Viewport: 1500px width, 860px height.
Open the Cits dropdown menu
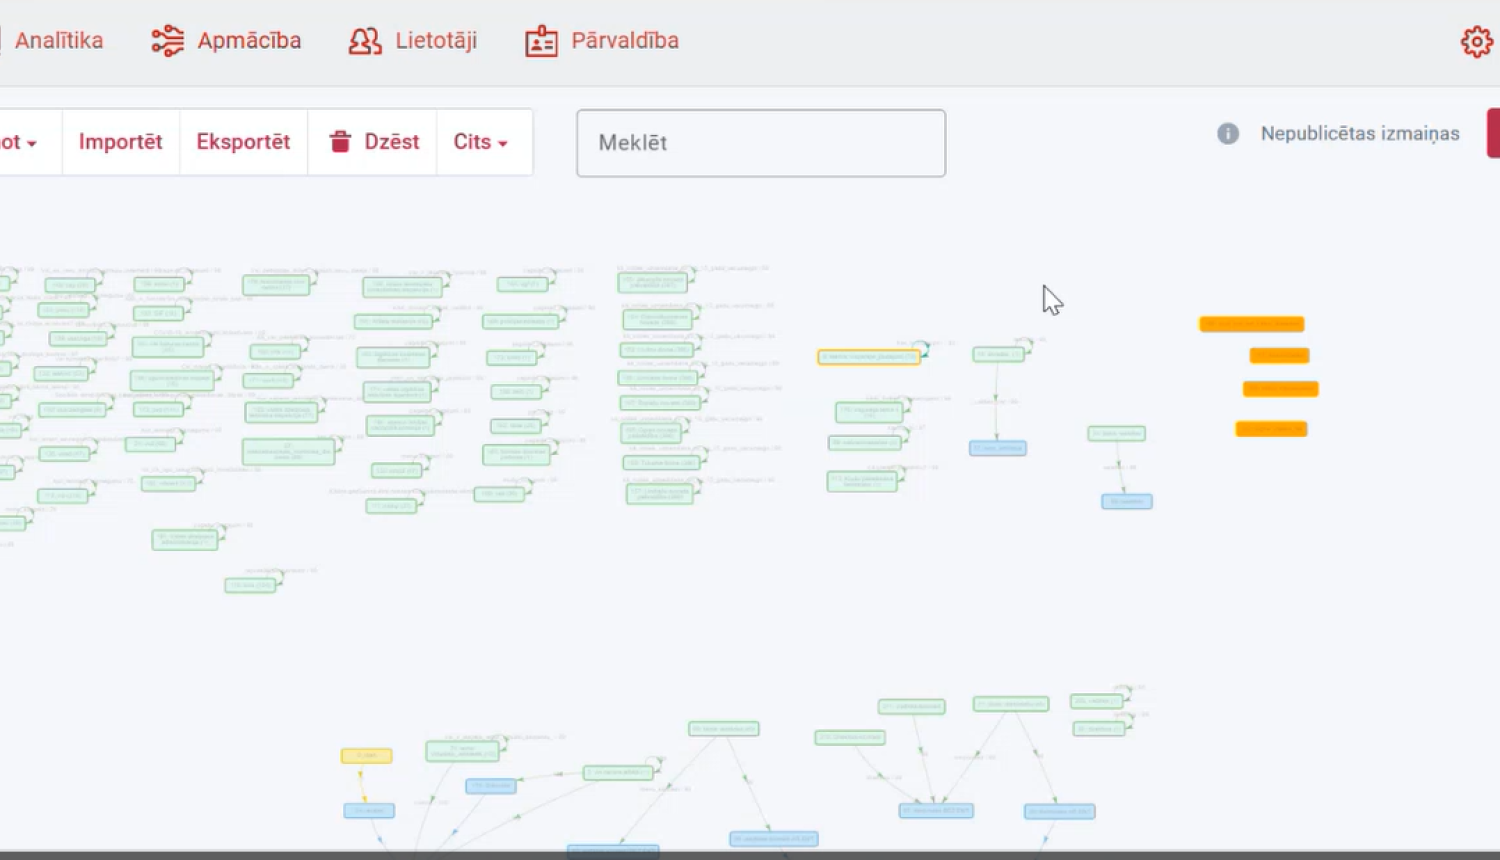coord(481,142)
